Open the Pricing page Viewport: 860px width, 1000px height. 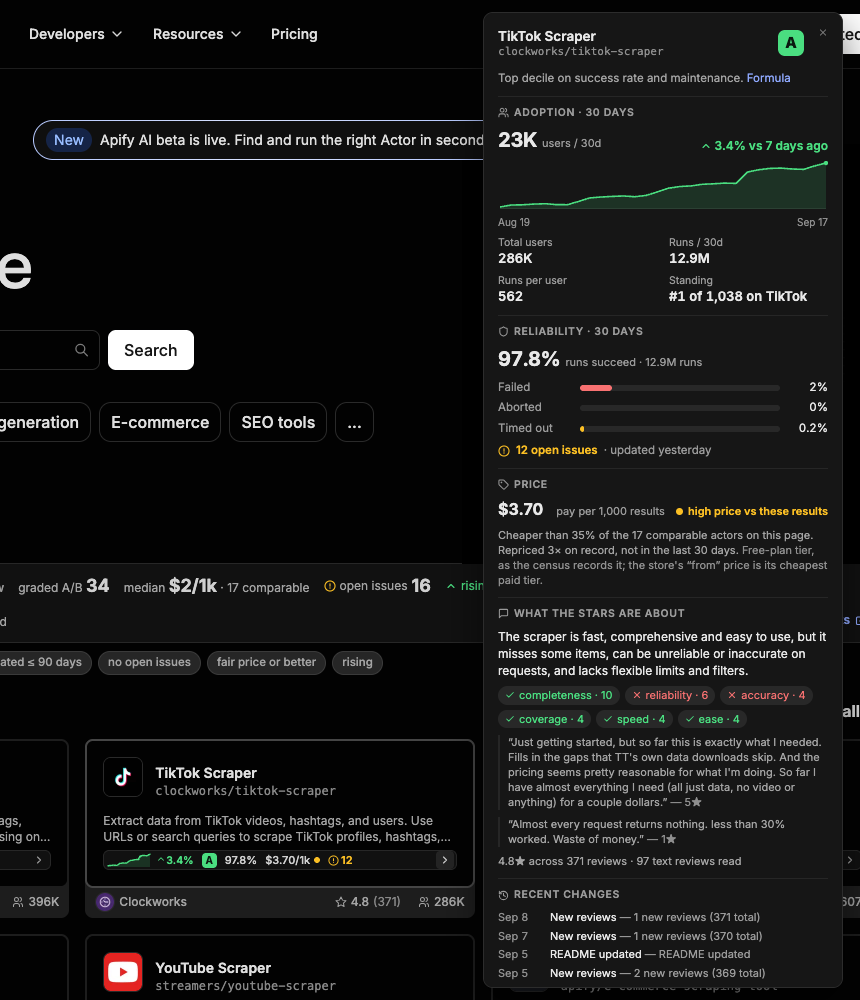[x=294, y=34]
